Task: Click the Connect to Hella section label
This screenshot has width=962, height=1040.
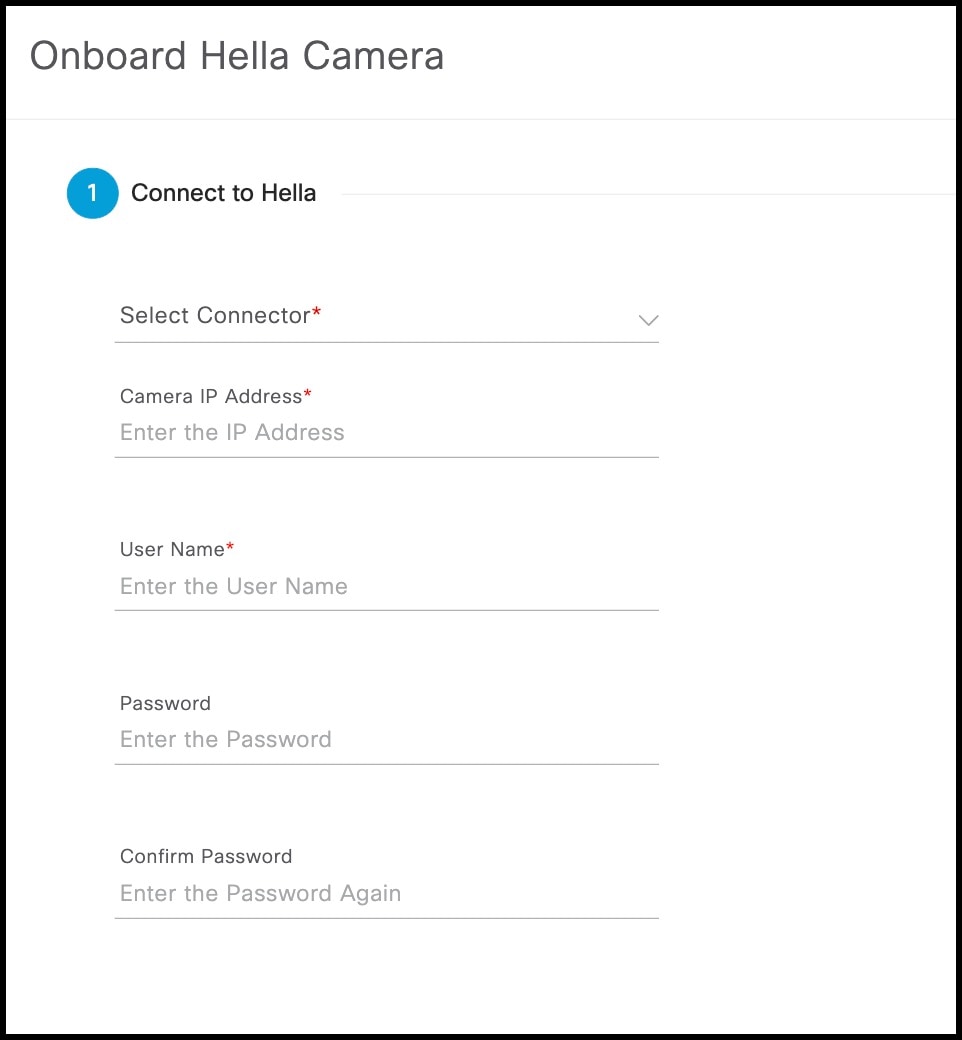Action: pos(224,193)
